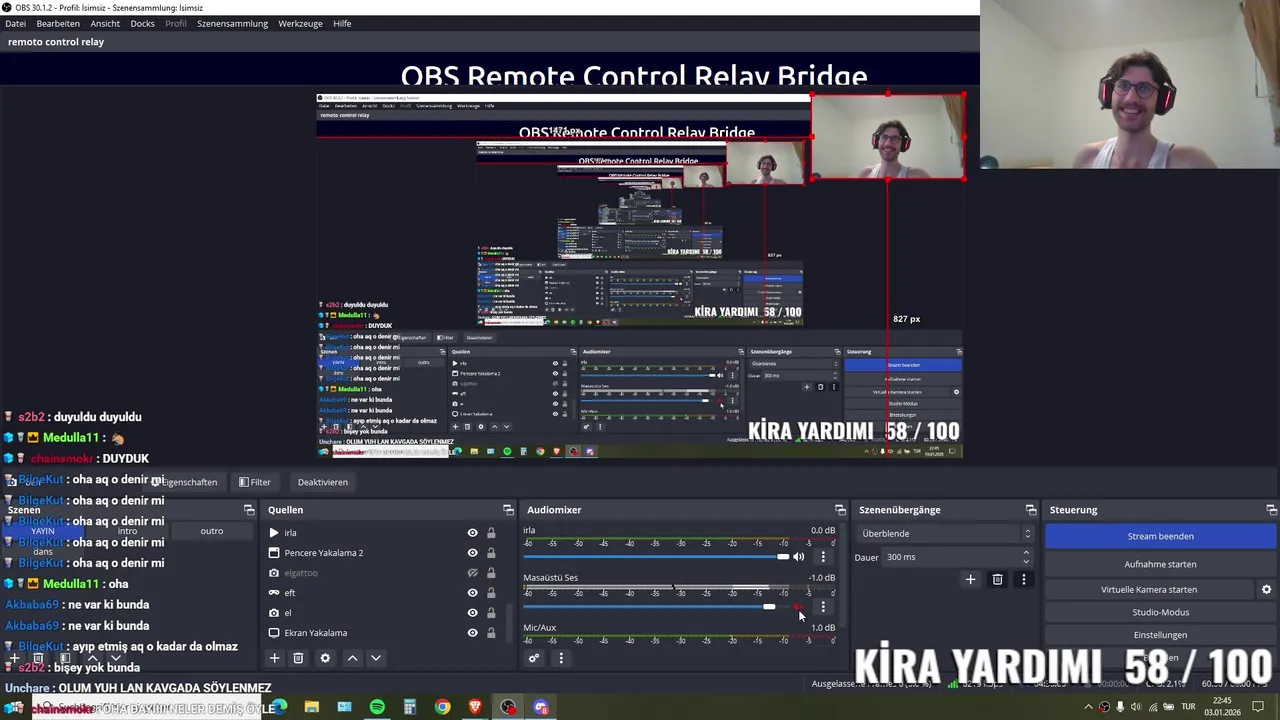Viewport: 1280px width, 720px height.
Task: Click Aufnahme starten button
Action: [x=1161, y=564]
